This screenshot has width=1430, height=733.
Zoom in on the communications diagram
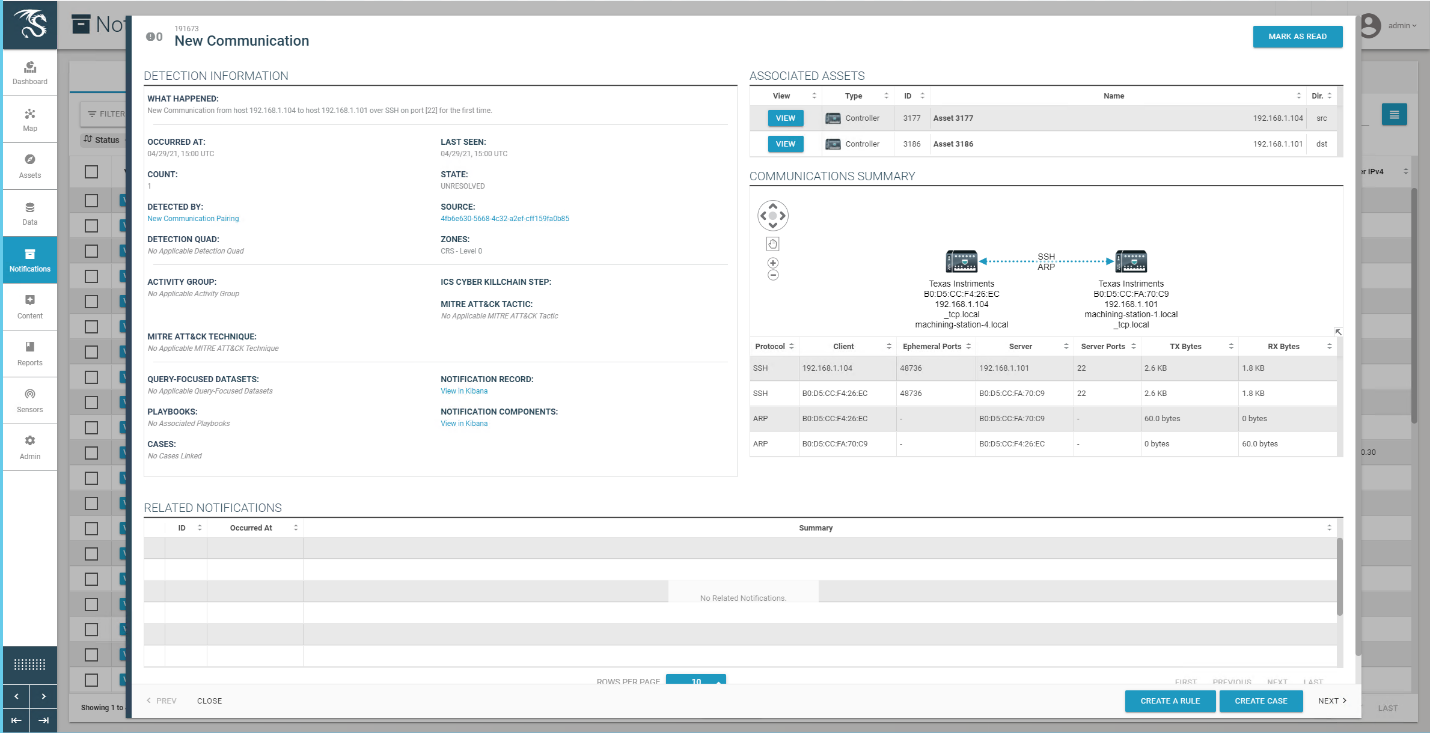pyautogui.click(x=773, y=263)
